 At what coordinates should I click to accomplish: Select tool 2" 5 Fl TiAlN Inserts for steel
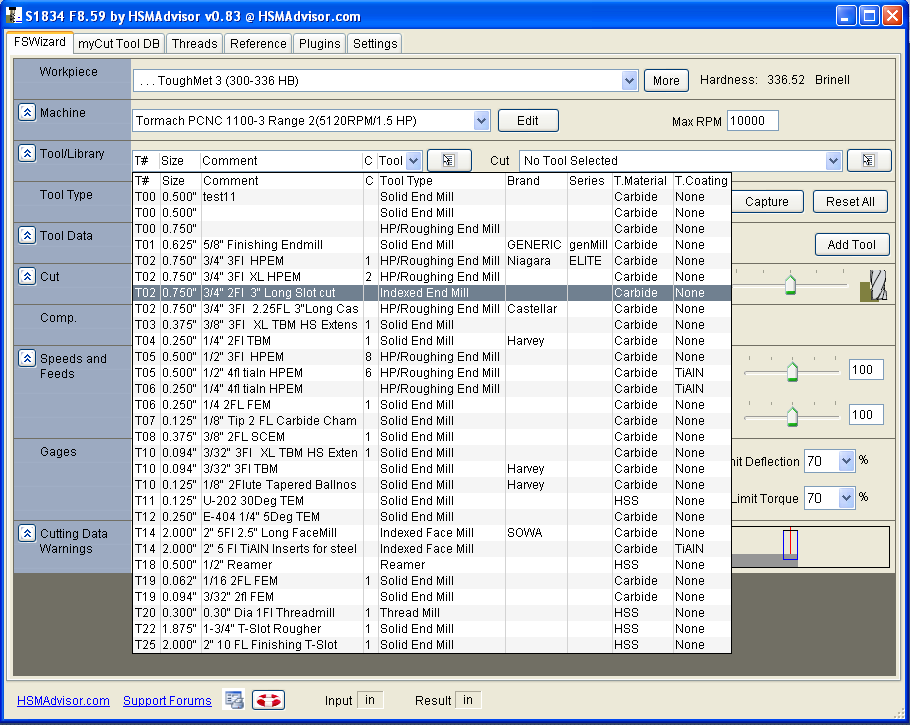coord(431,549)
